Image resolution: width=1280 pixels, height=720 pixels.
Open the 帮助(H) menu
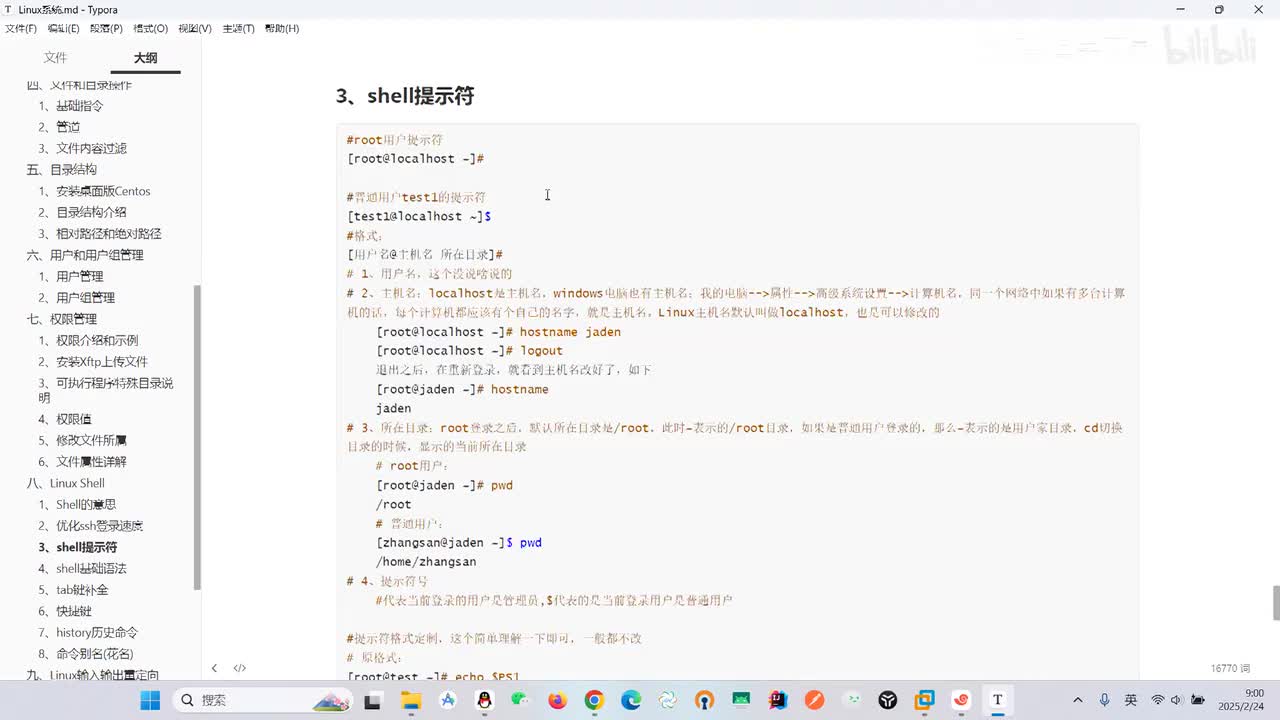(x=282, y=28)
